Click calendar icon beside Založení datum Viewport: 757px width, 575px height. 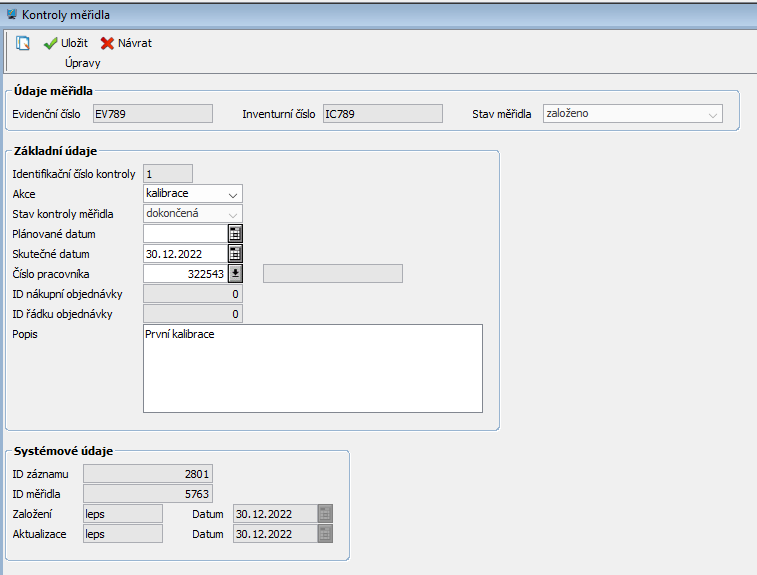(324, 514)
